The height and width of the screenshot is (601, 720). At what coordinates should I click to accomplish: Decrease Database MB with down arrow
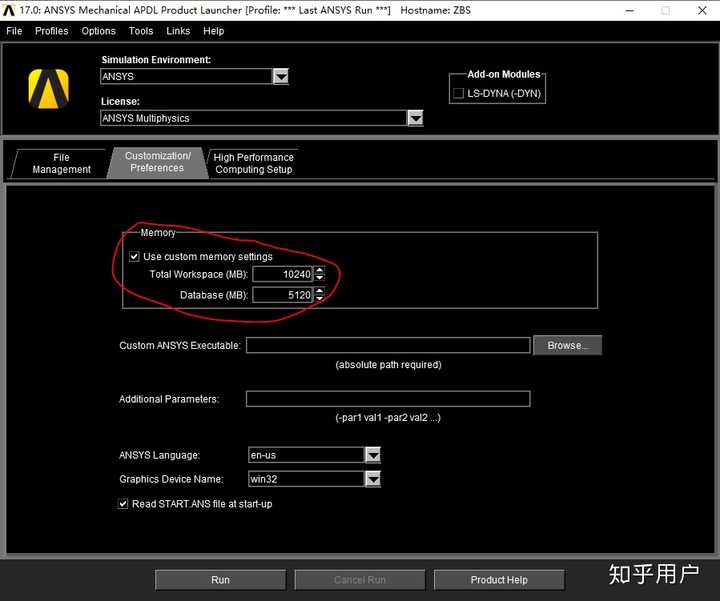pos(320,298)
